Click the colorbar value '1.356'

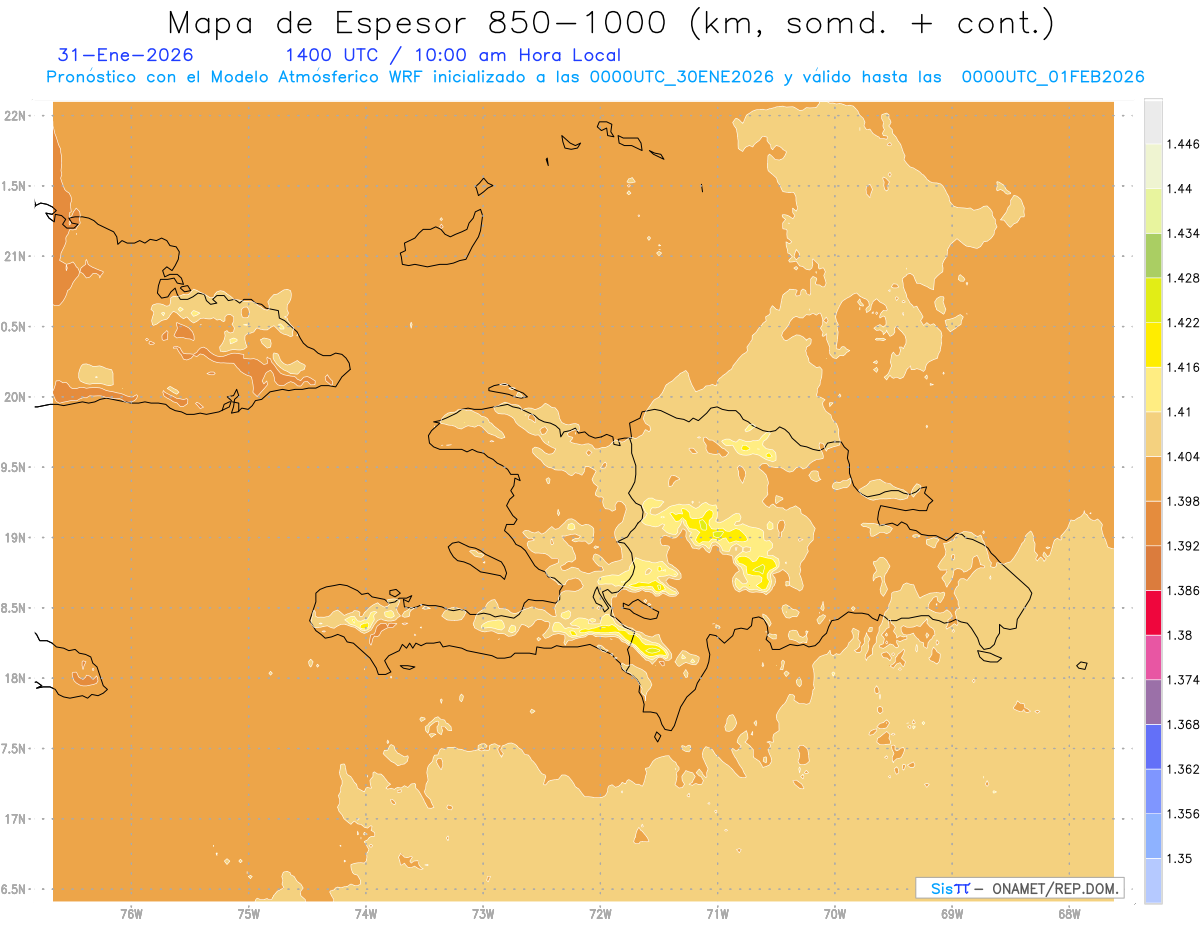(1184, 814)
